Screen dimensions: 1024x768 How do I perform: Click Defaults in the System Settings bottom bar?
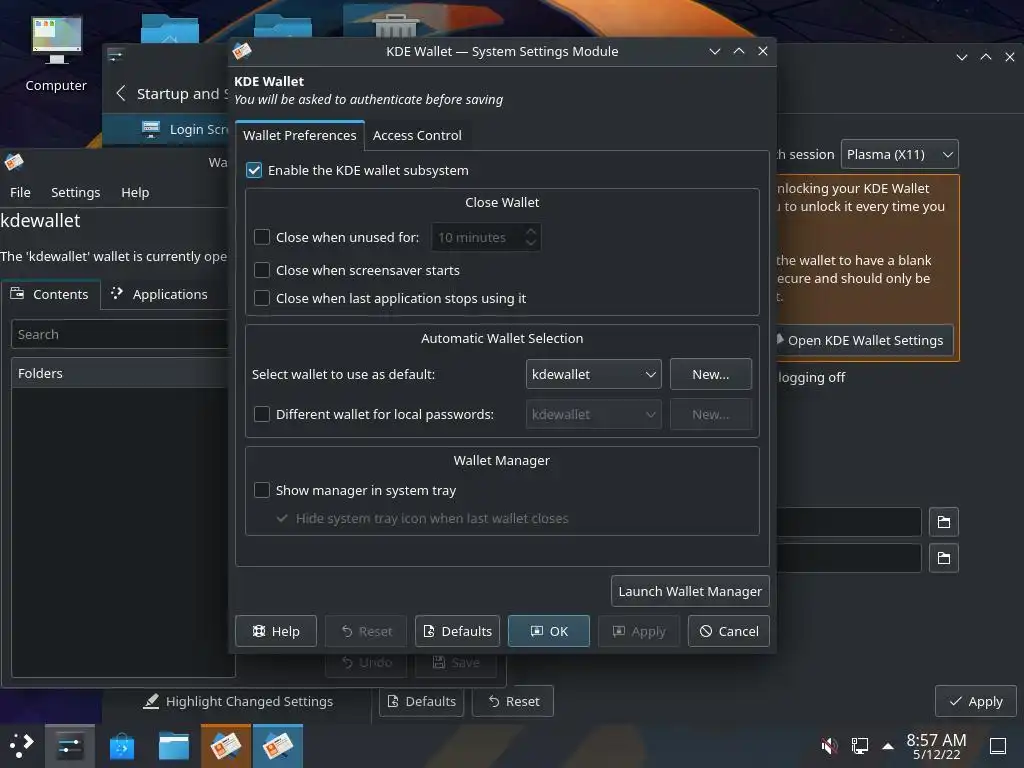click(421, 701)
